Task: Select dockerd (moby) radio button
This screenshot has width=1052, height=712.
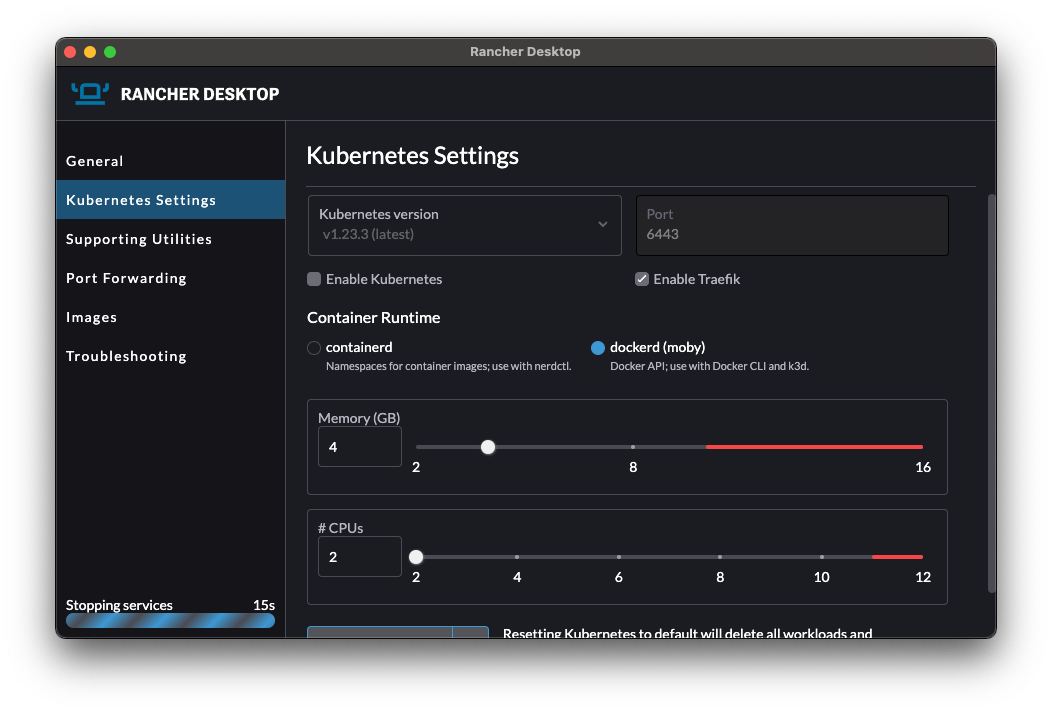Action: [598, 348]
